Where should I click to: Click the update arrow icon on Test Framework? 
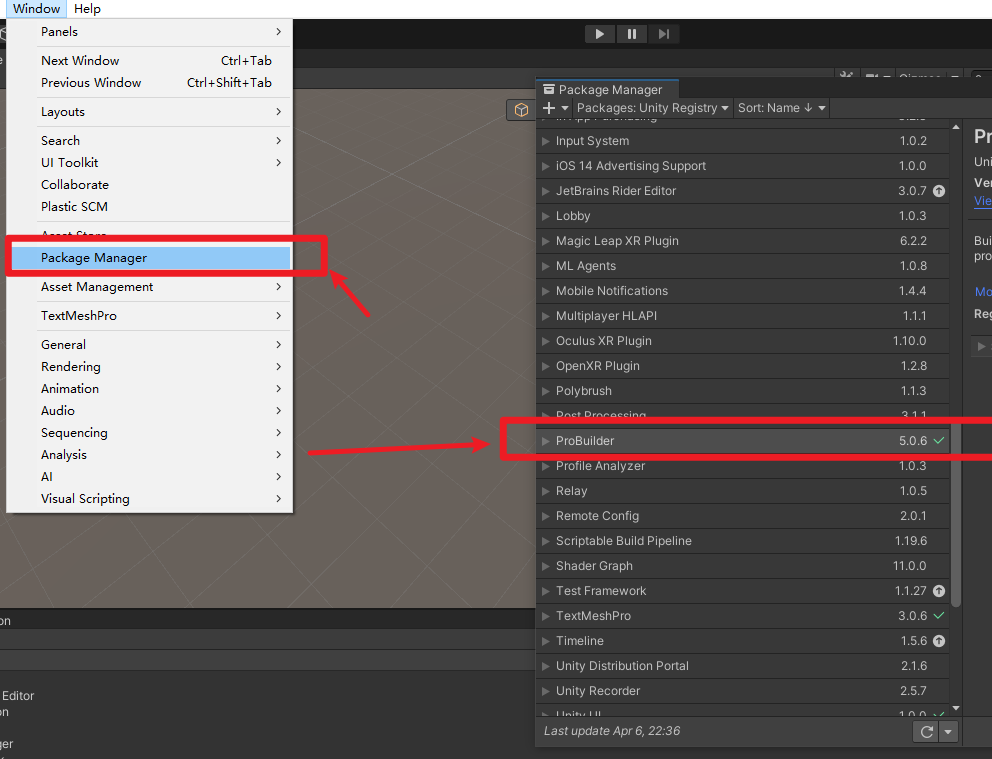coord(939,591)
